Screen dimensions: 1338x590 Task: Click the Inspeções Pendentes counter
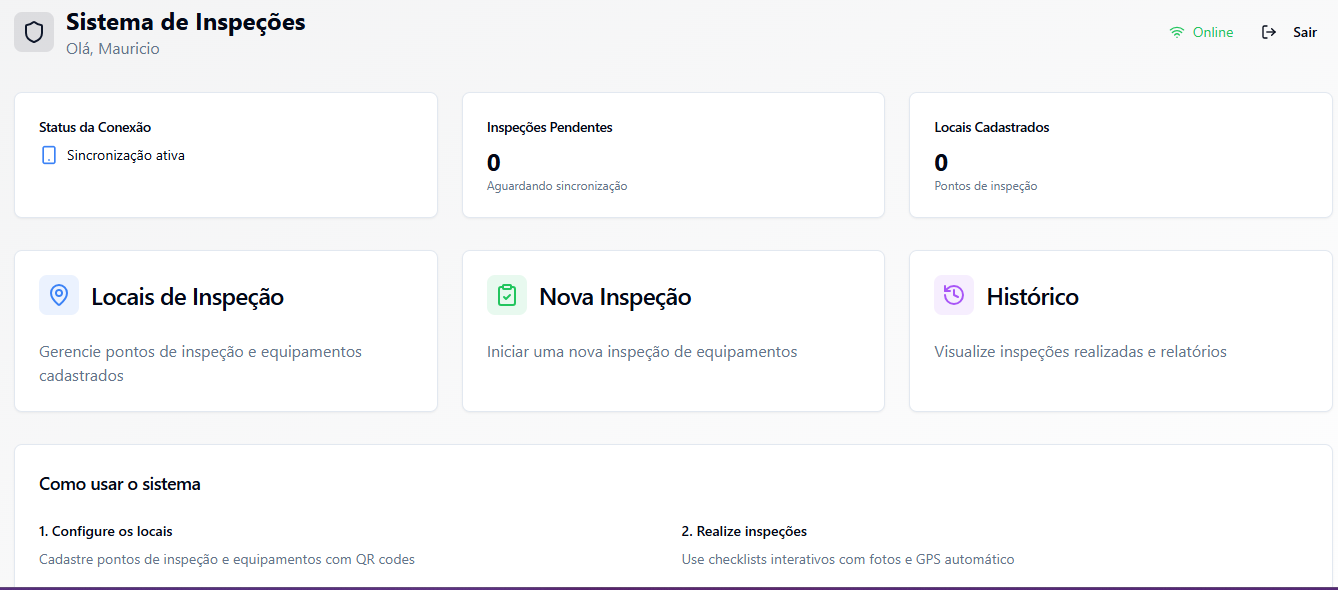tap(492, 162)
